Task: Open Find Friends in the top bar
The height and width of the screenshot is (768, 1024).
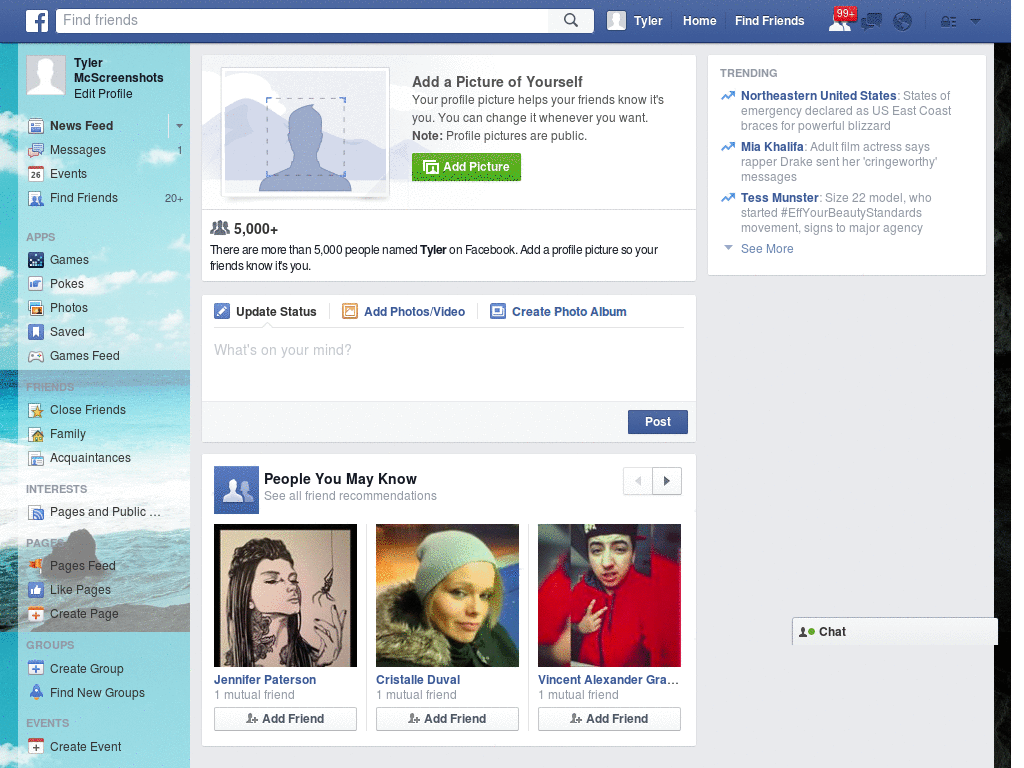Action: point(769,21)
